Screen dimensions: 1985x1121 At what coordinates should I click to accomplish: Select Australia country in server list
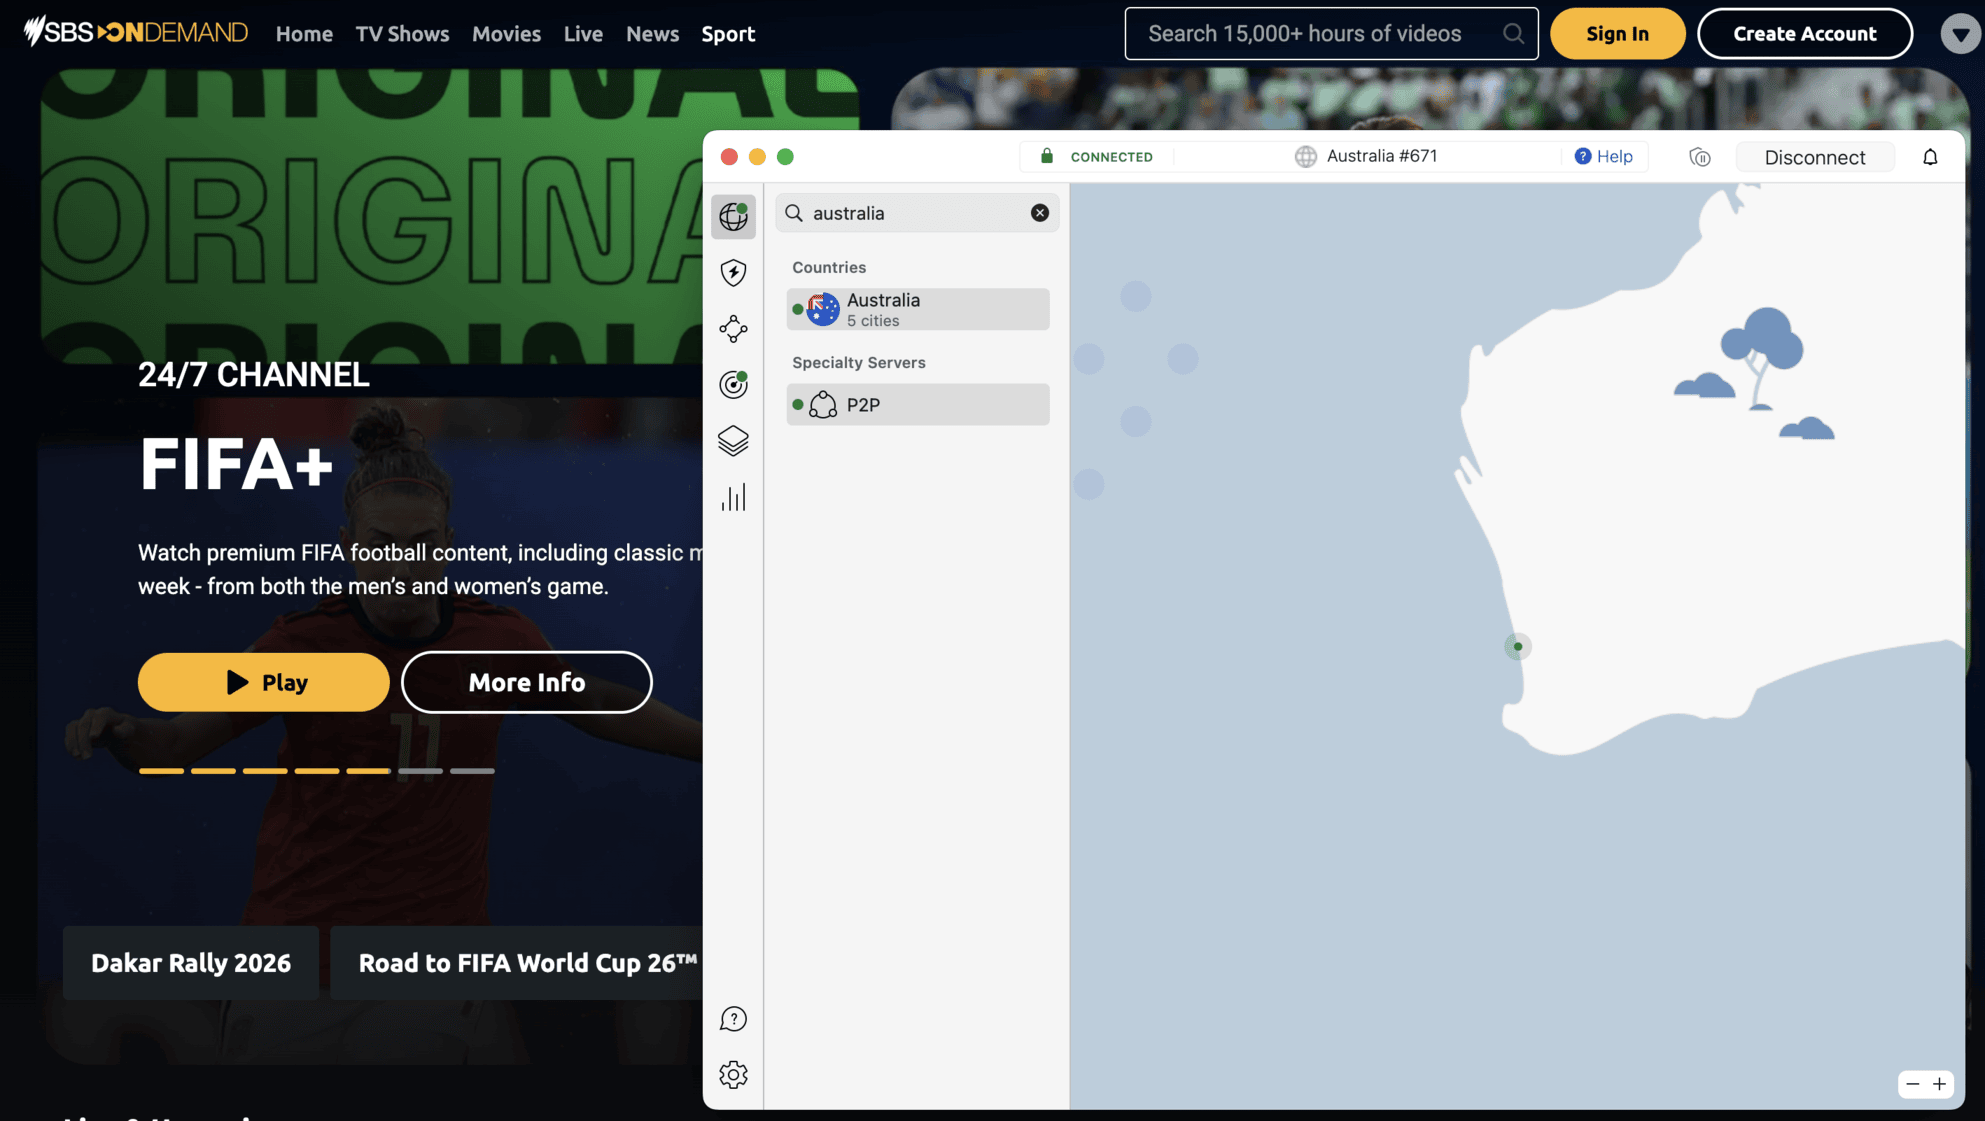pos(917,309)
